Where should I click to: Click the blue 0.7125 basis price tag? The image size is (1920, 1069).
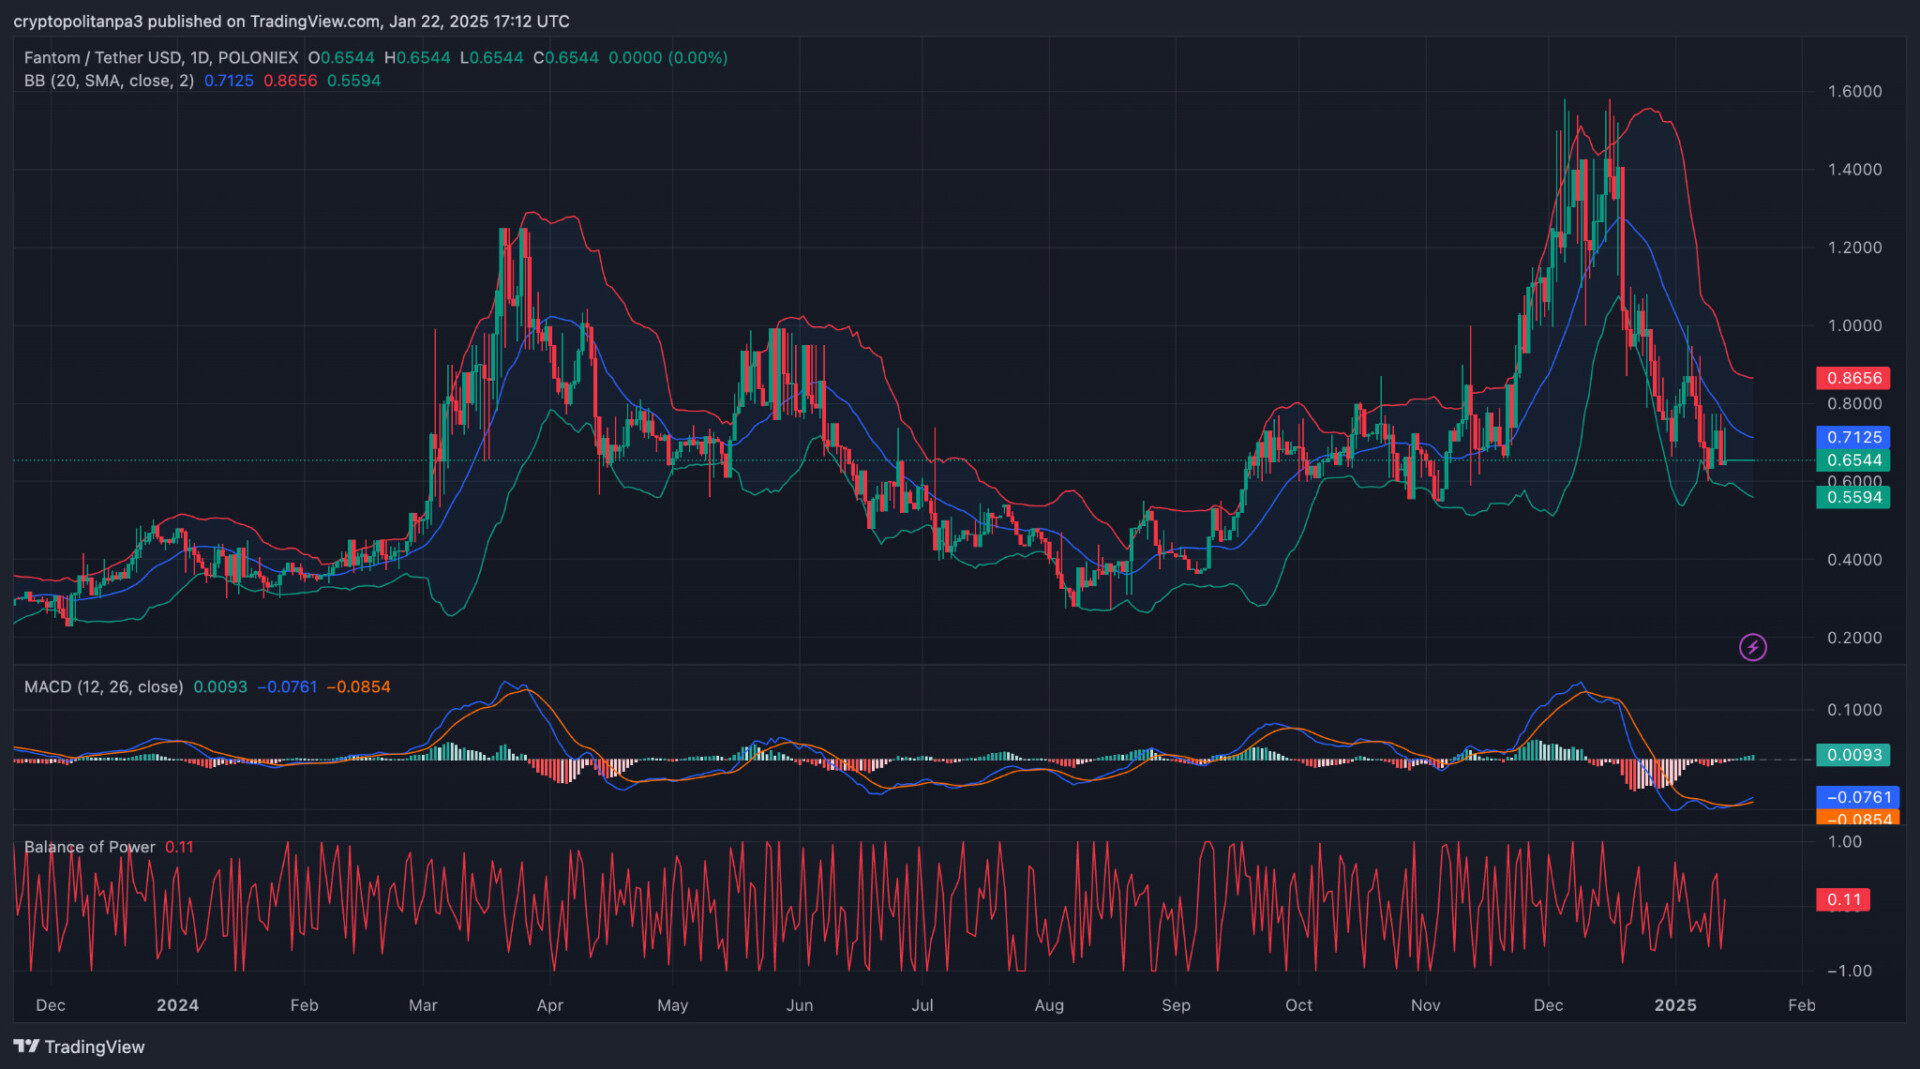point(1853,437)
